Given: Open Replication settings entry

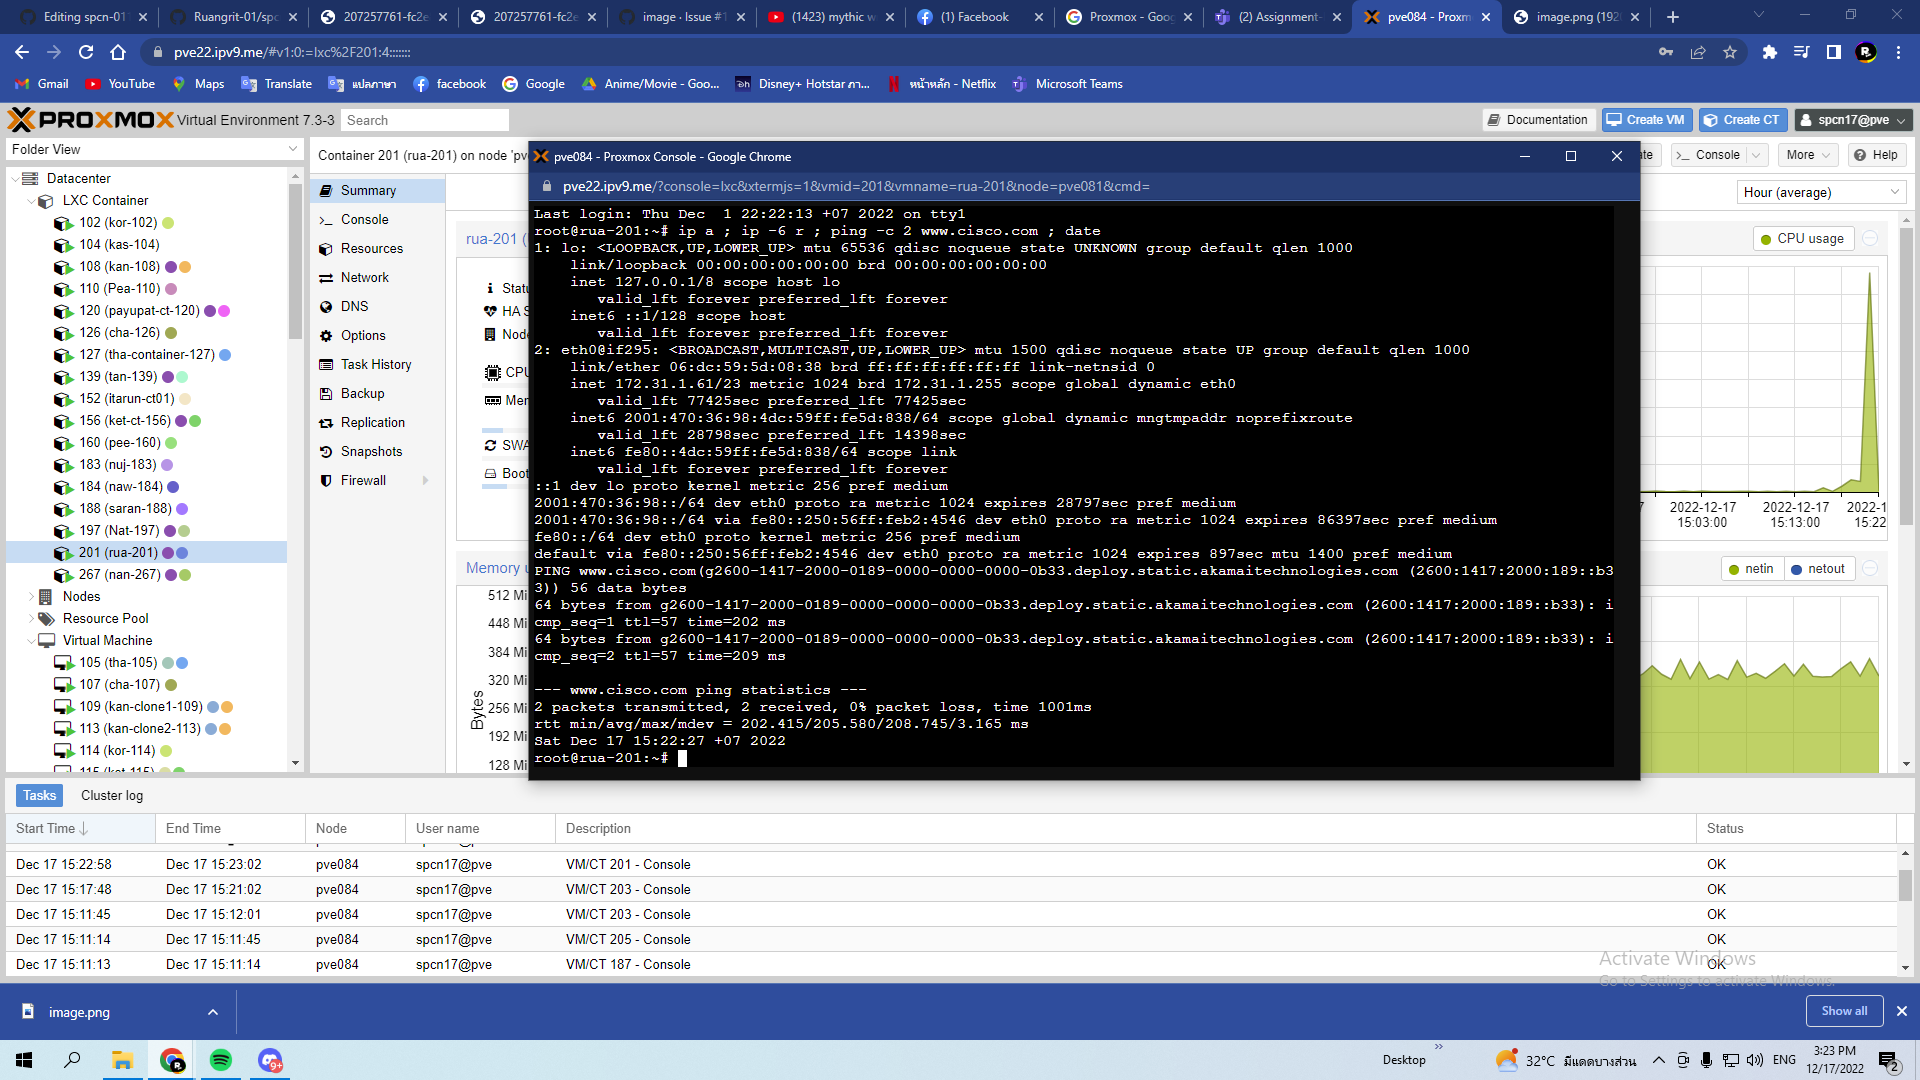Looking at the screenshot, I should 372,422.
